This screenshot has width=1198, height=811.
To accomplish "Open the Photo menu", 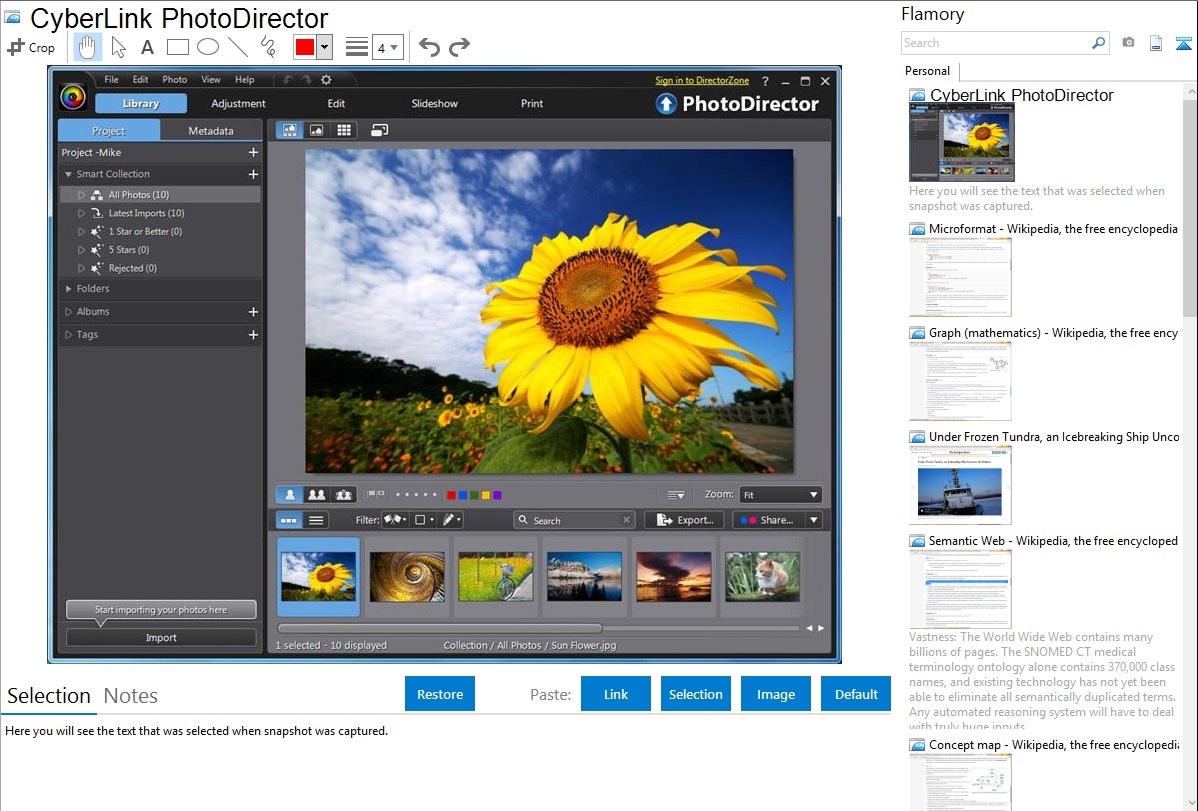I will tap(174, 79).
